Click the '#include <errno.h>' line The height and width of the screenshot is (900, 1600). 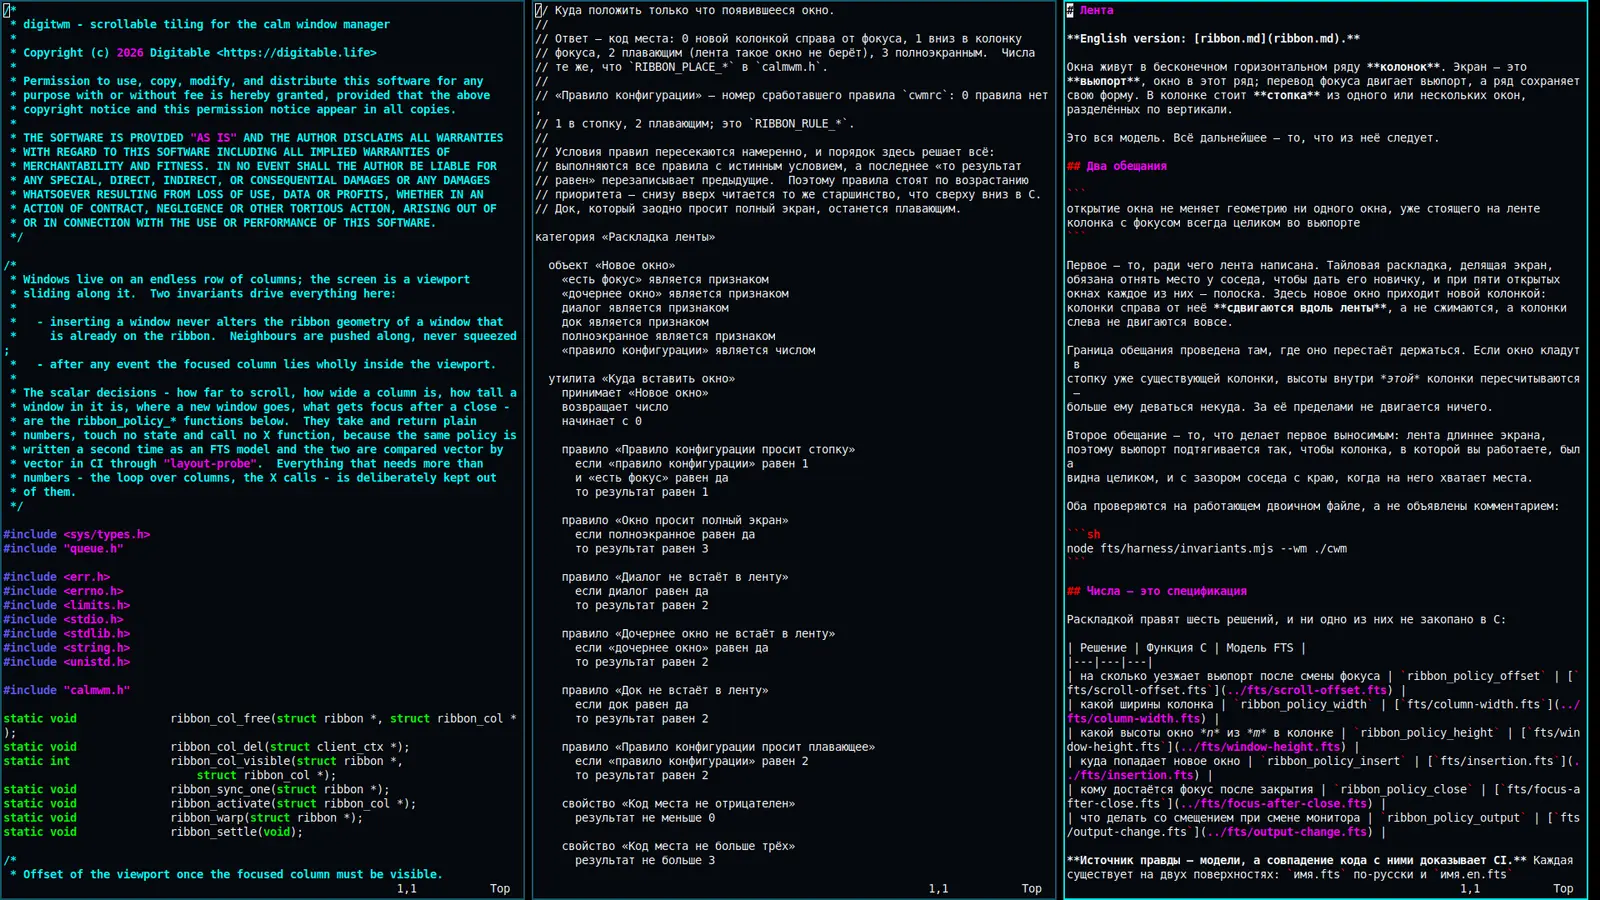tap(64, 591)
